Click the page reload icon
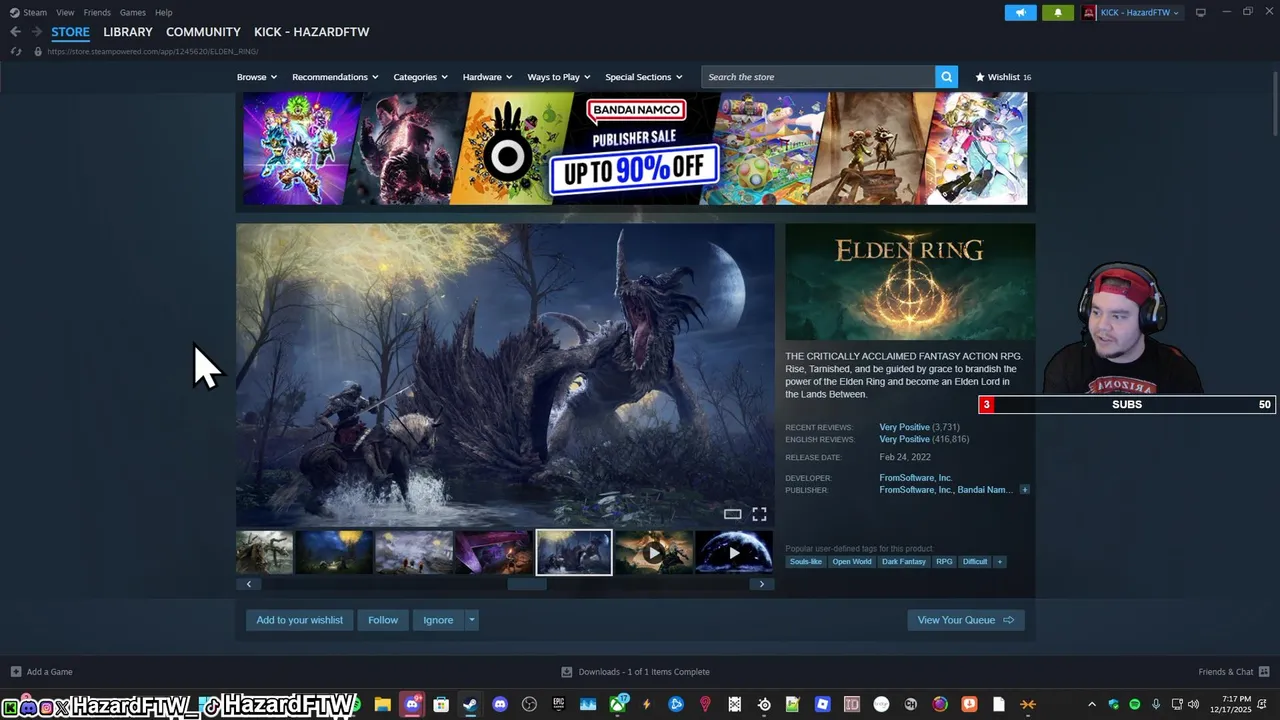Screen dimensions: 1280x720 [16, 51]
